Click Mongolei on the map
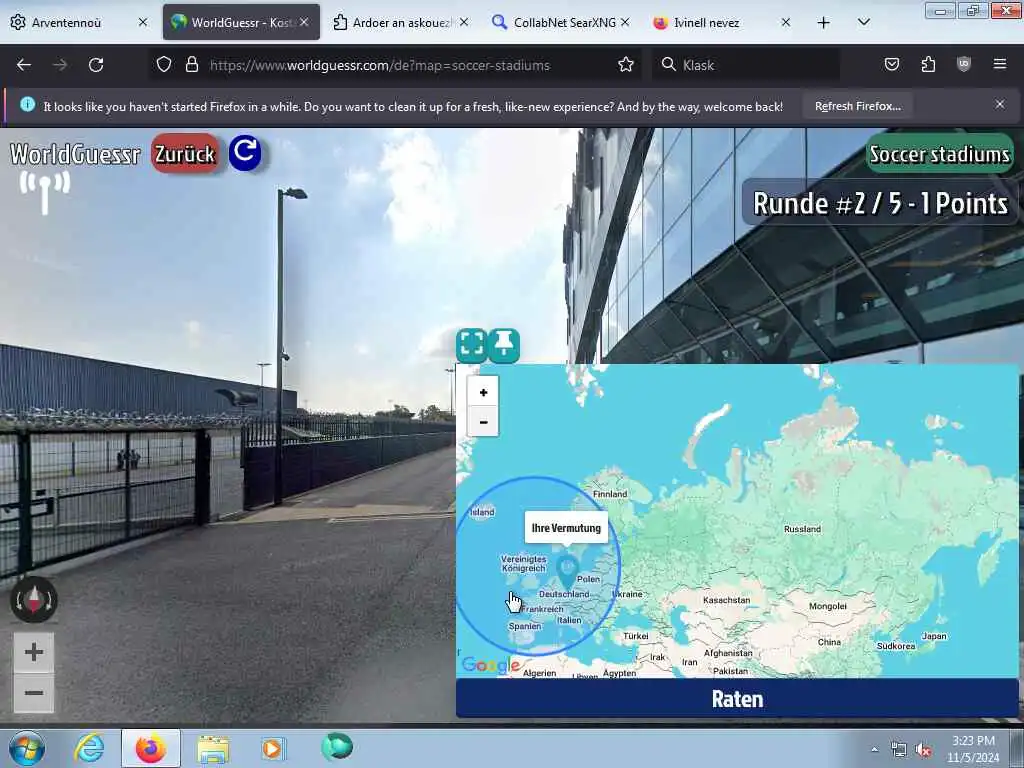1024x768 pixels. click(x=827, y=606)
